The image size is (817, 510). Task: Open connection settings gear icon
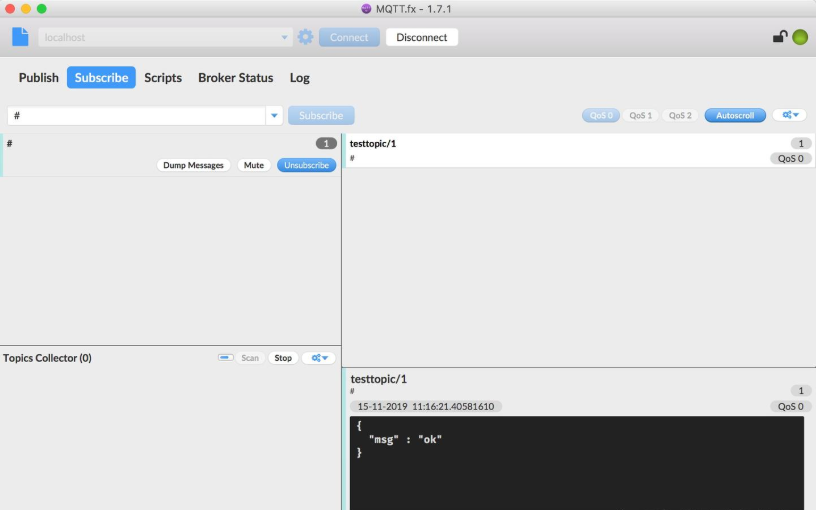(305, 37)
